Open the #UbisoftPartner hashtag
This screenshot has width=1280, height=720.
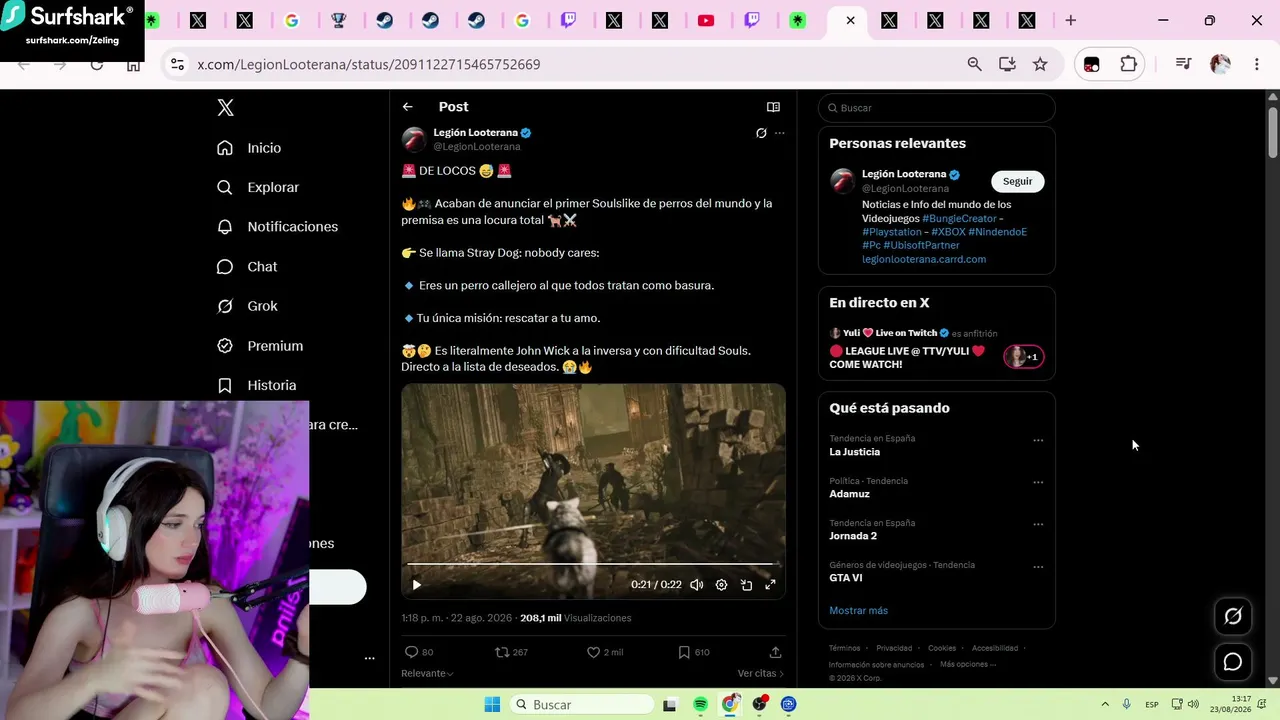(x=921, y=245)
